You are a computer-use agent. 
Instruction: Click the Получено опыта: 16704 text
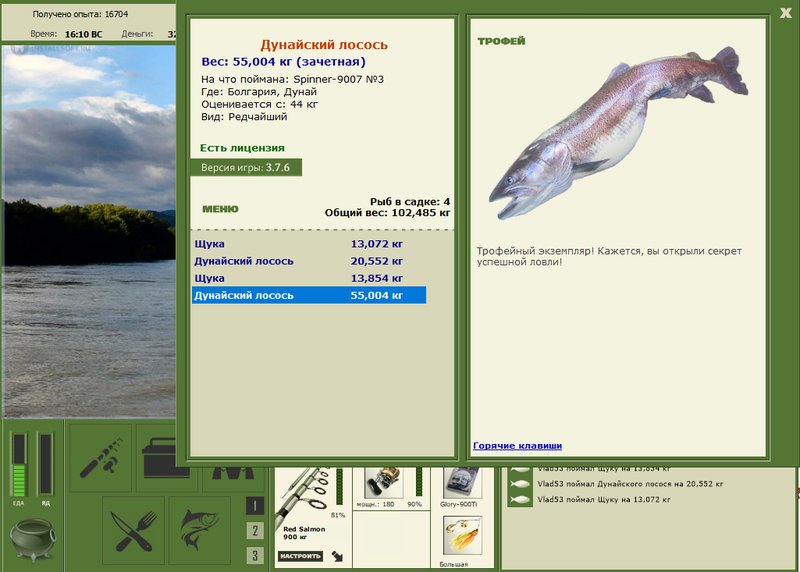(80, 14)
